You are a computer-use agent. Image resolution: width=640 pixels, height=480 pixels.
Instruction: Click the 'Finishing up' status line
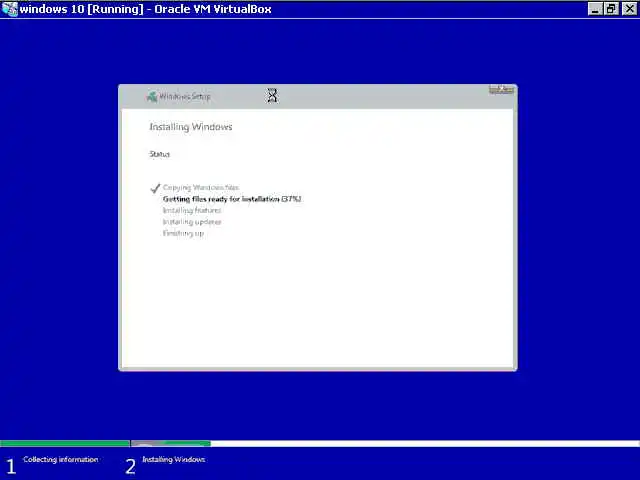[183, 233]
